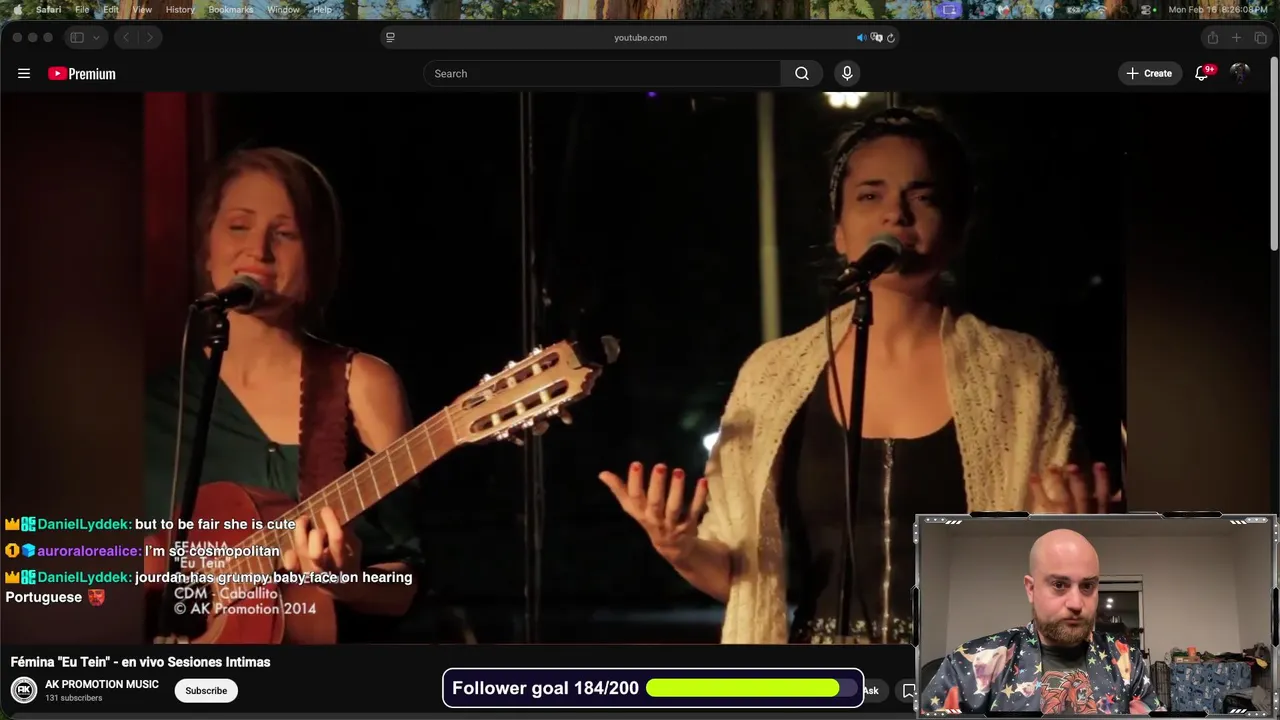Click the youtube.com address bar
1280x720 pixels.
pos(640,37)
